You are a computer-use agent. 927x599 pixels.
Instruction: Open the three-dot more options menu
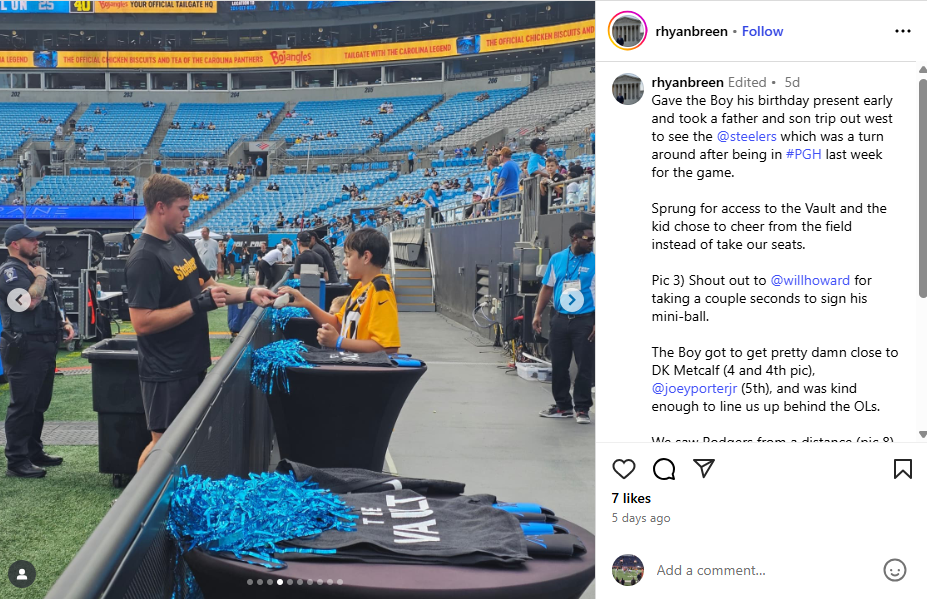click(x=903, y=31)
